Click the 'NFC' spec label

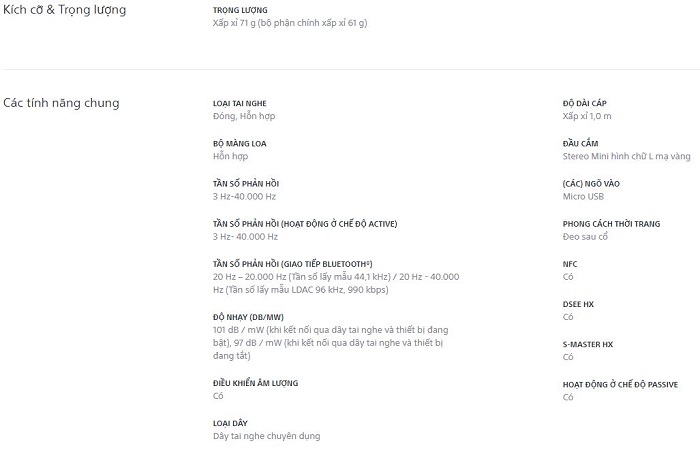[x=570, y=264]
